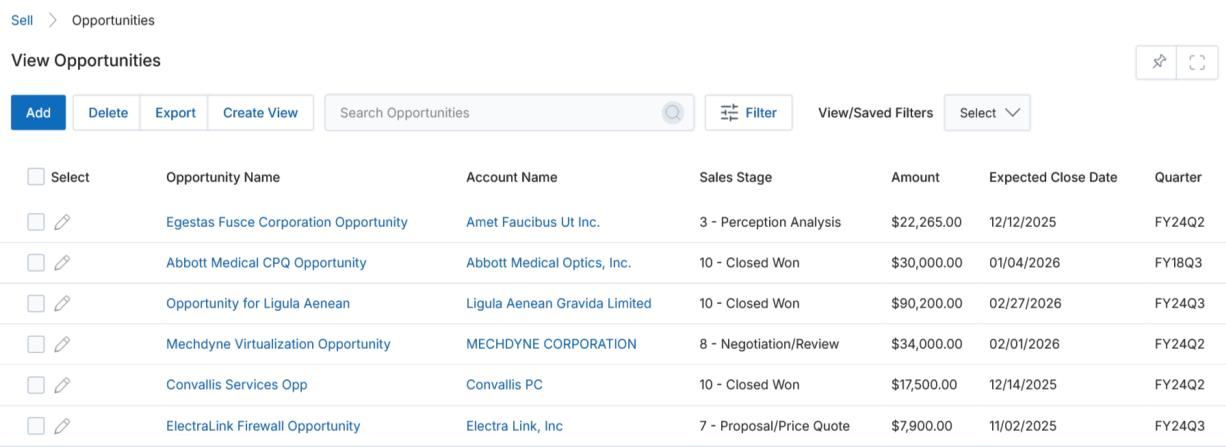Screen dimensions: 1226x447
Task: Click the Create View button
Action: [x=260, y=113]
